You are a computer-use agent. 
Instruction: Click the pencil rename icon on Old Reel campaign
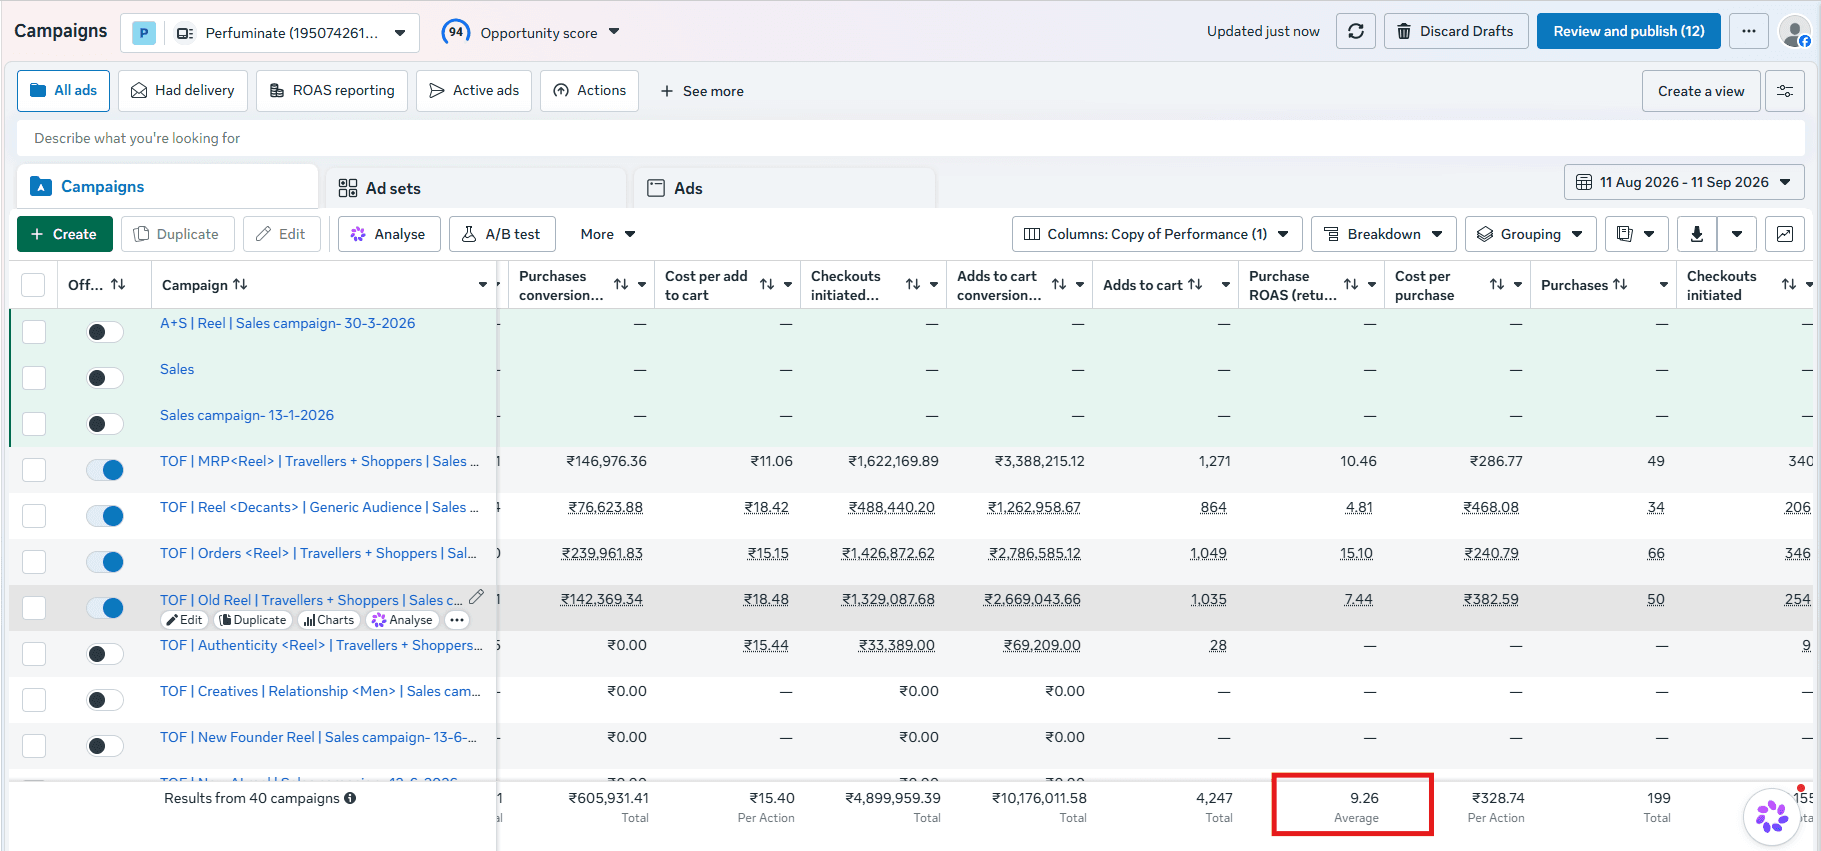click(477, 597)
